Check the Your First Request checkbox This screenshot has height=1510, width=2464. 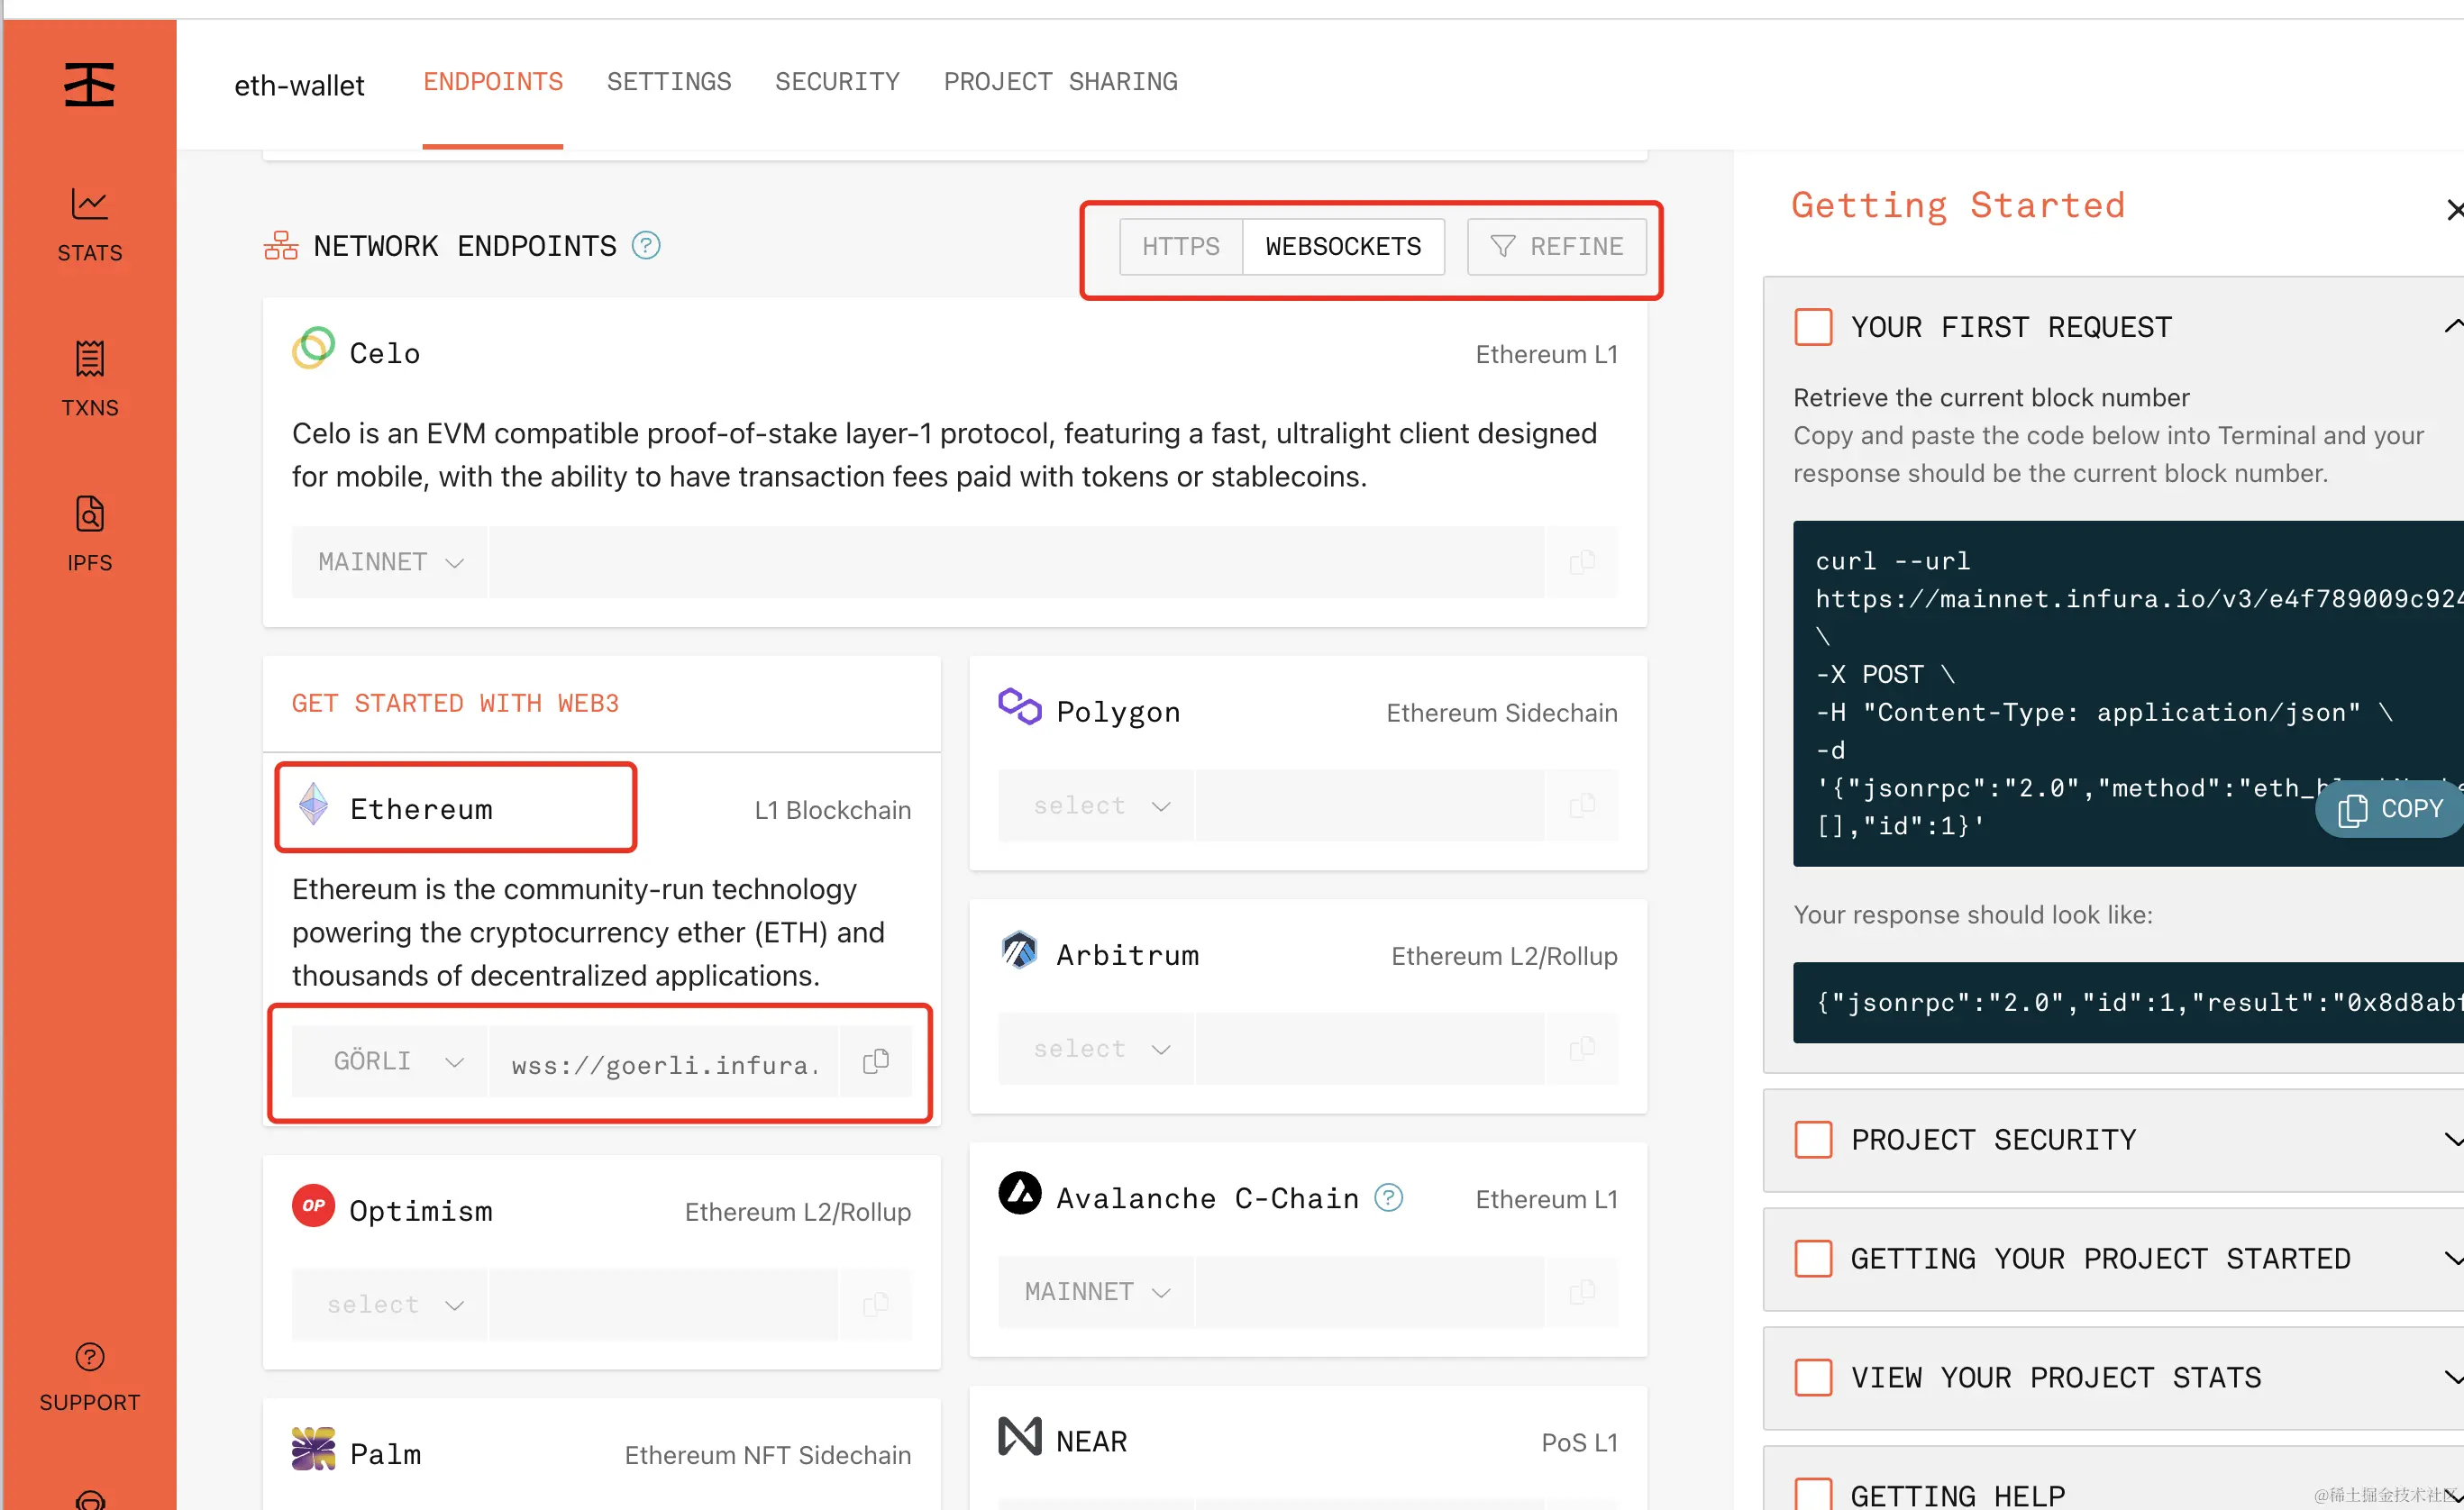1812,327
